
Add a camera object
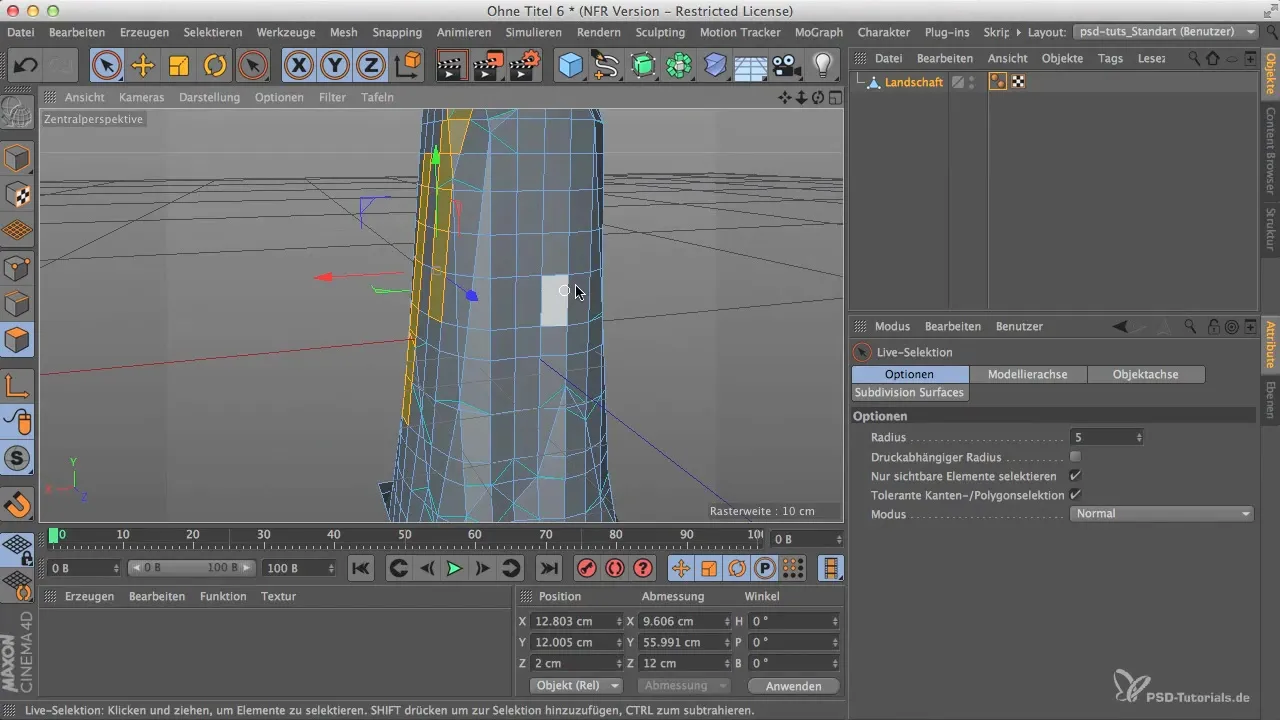click(x=787, y=66)
